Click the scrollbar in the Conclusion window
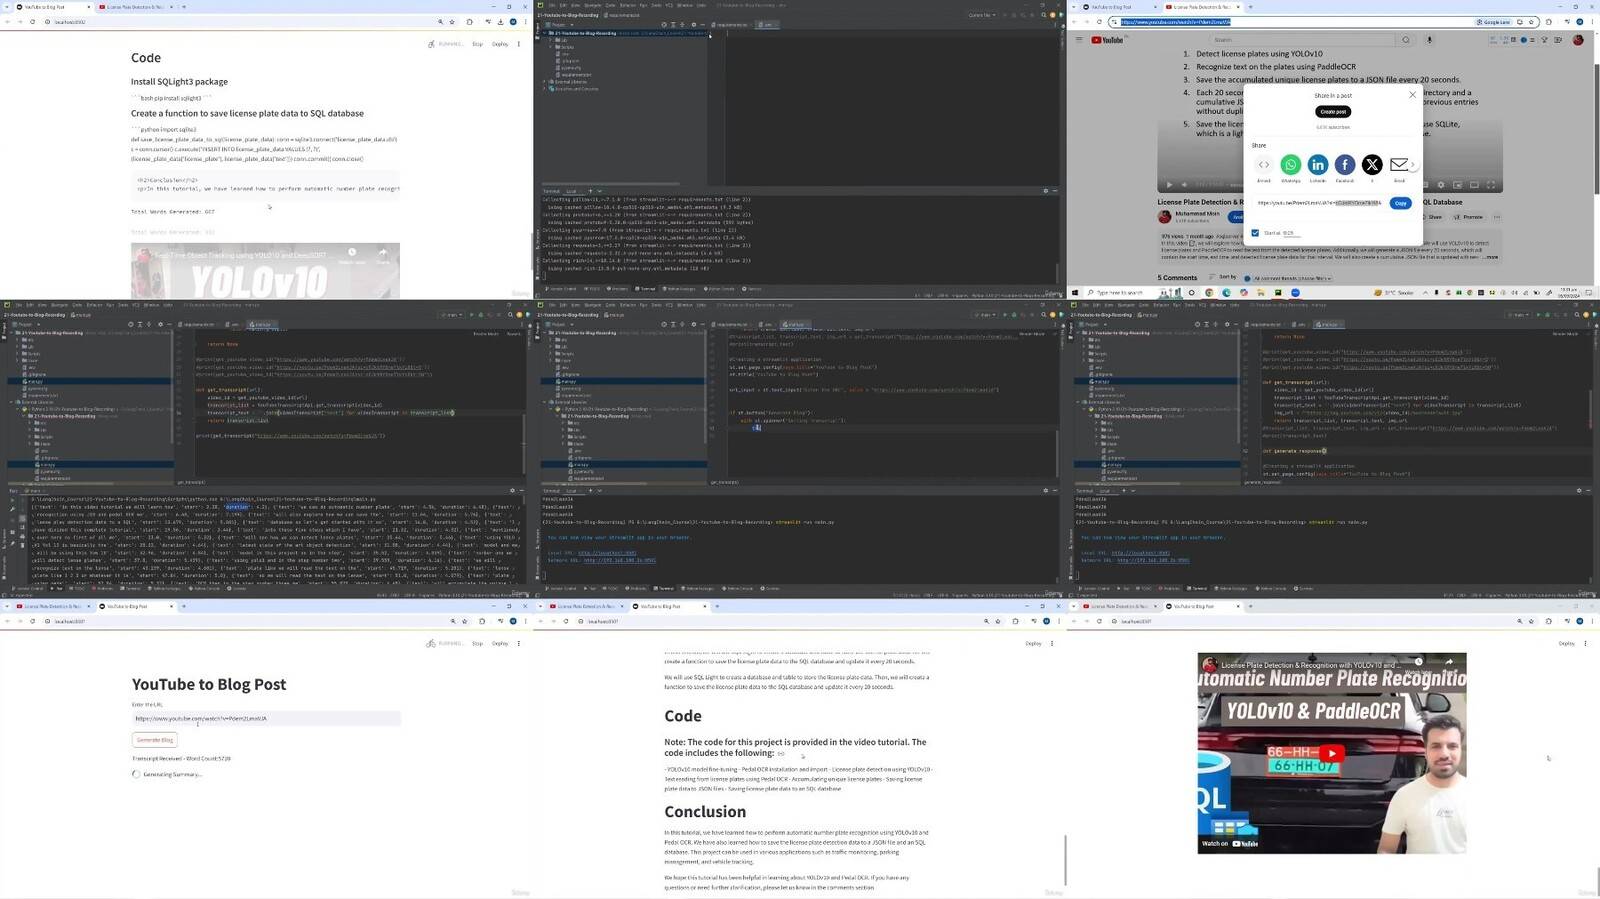Viewport: 1600px width, 899px height. point(1064,860)
